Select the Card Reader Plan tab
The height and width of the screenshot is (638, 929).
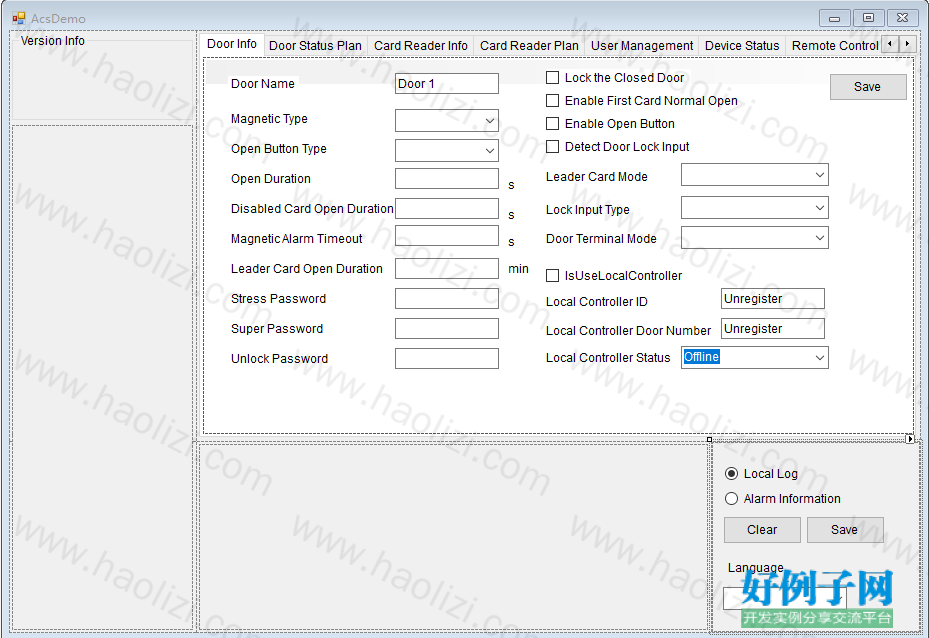pos(529,46)
